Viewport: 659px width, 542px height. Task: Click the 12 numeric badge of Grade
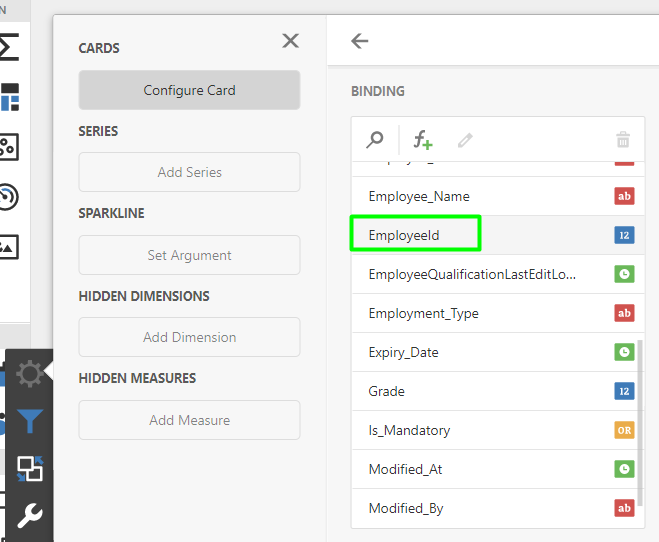point(624,391)
